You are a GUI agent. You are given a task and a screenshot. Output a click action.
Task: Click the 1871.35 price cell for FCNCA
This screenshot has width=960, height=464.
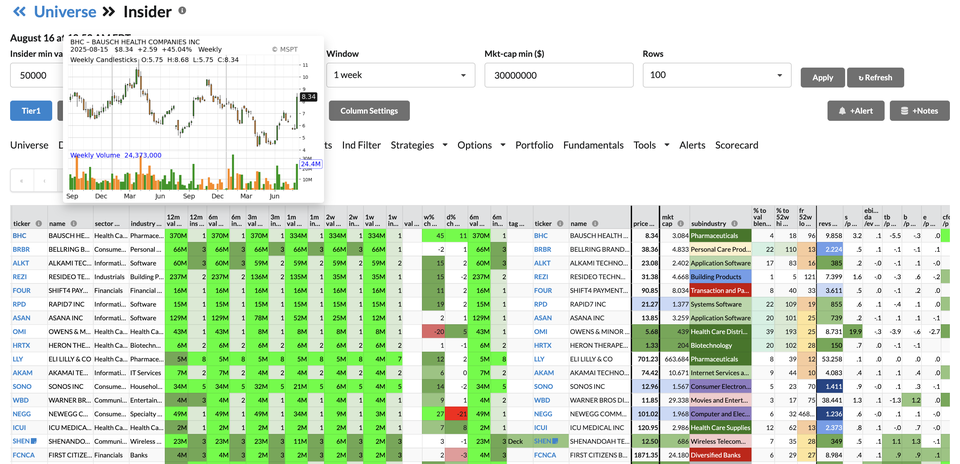pyautogui.click(x=645, y=455)
